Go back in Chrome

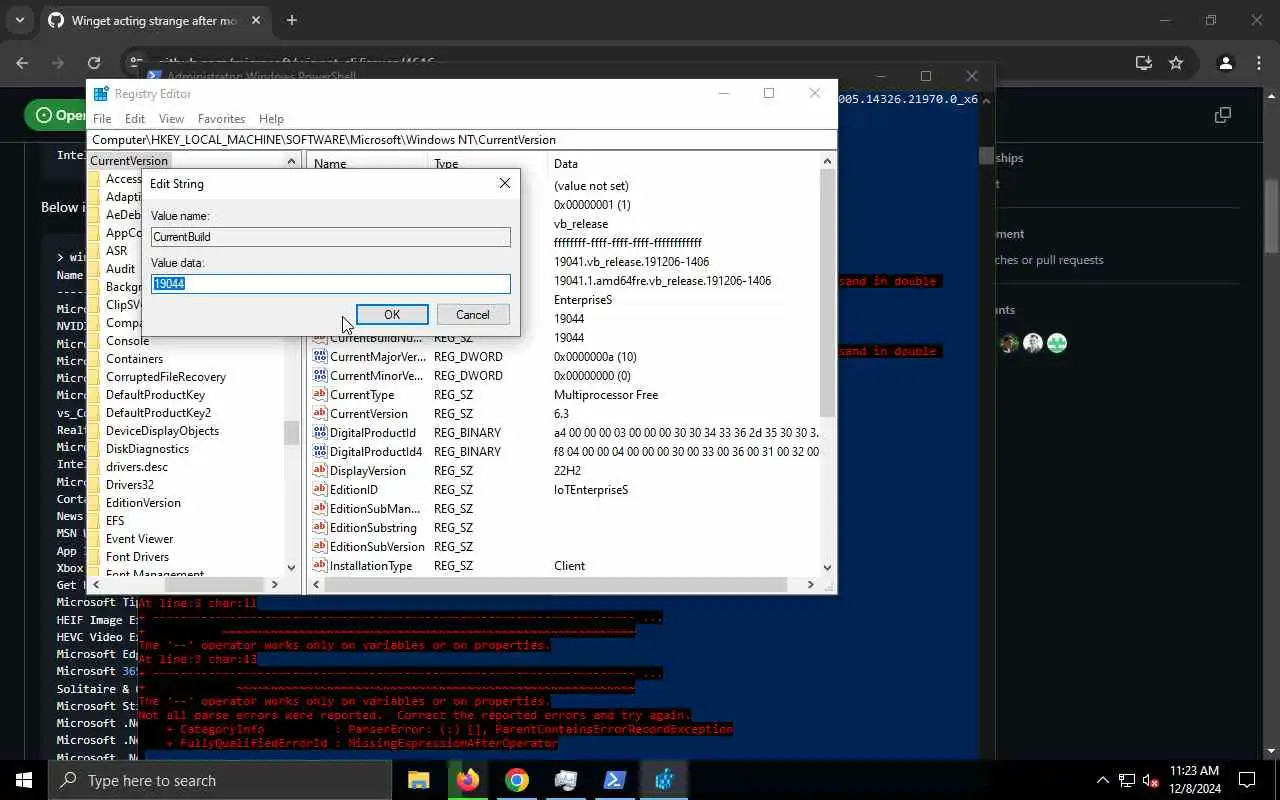(22, 63)
